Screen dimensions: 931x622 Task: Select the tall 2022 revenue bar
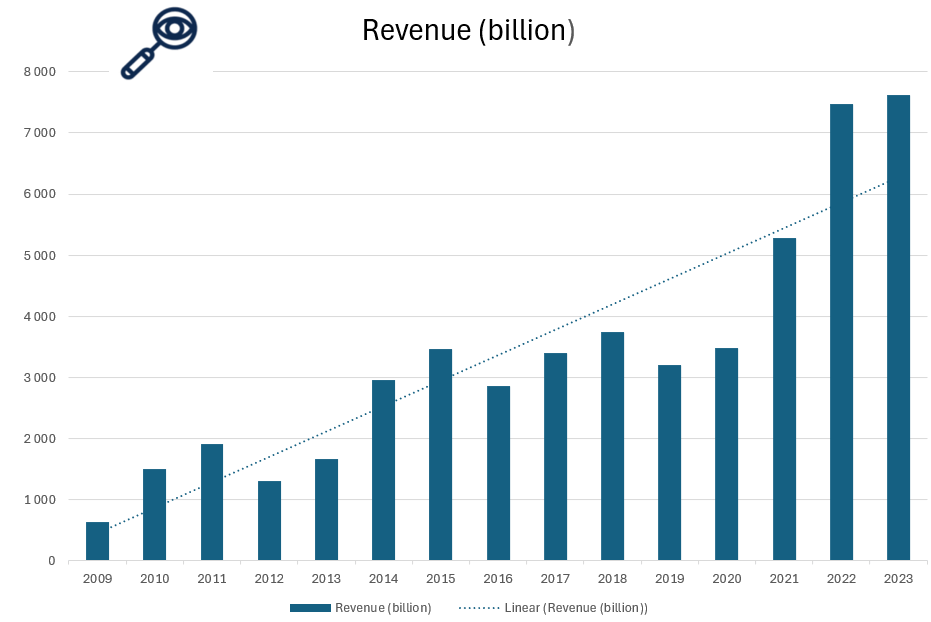tap(841, 332)
